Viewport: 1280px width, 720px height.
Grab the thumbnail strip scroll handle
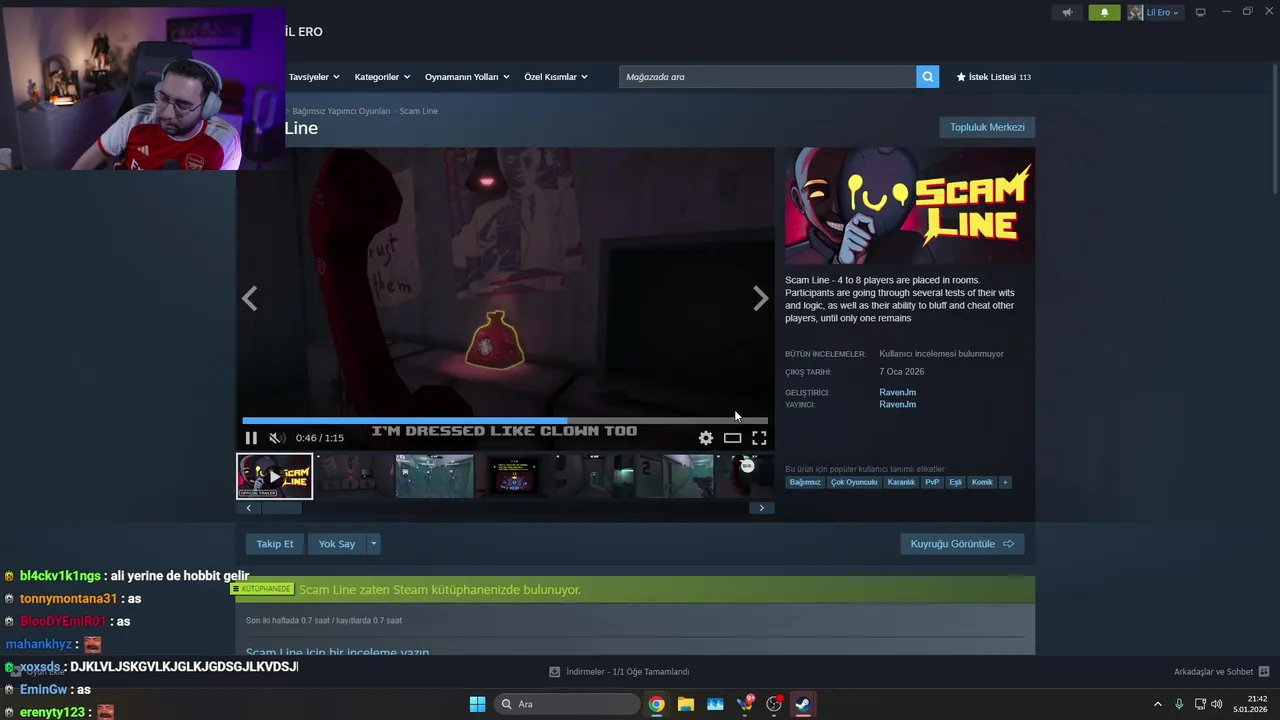pyautogui.click(x=281, y=508)
